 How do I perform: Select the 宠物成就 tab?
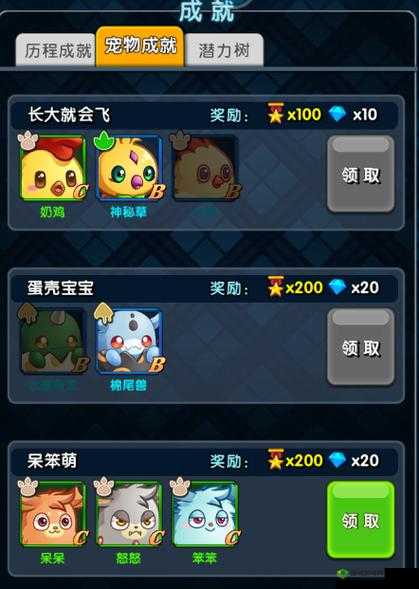[x=140, y=47]
